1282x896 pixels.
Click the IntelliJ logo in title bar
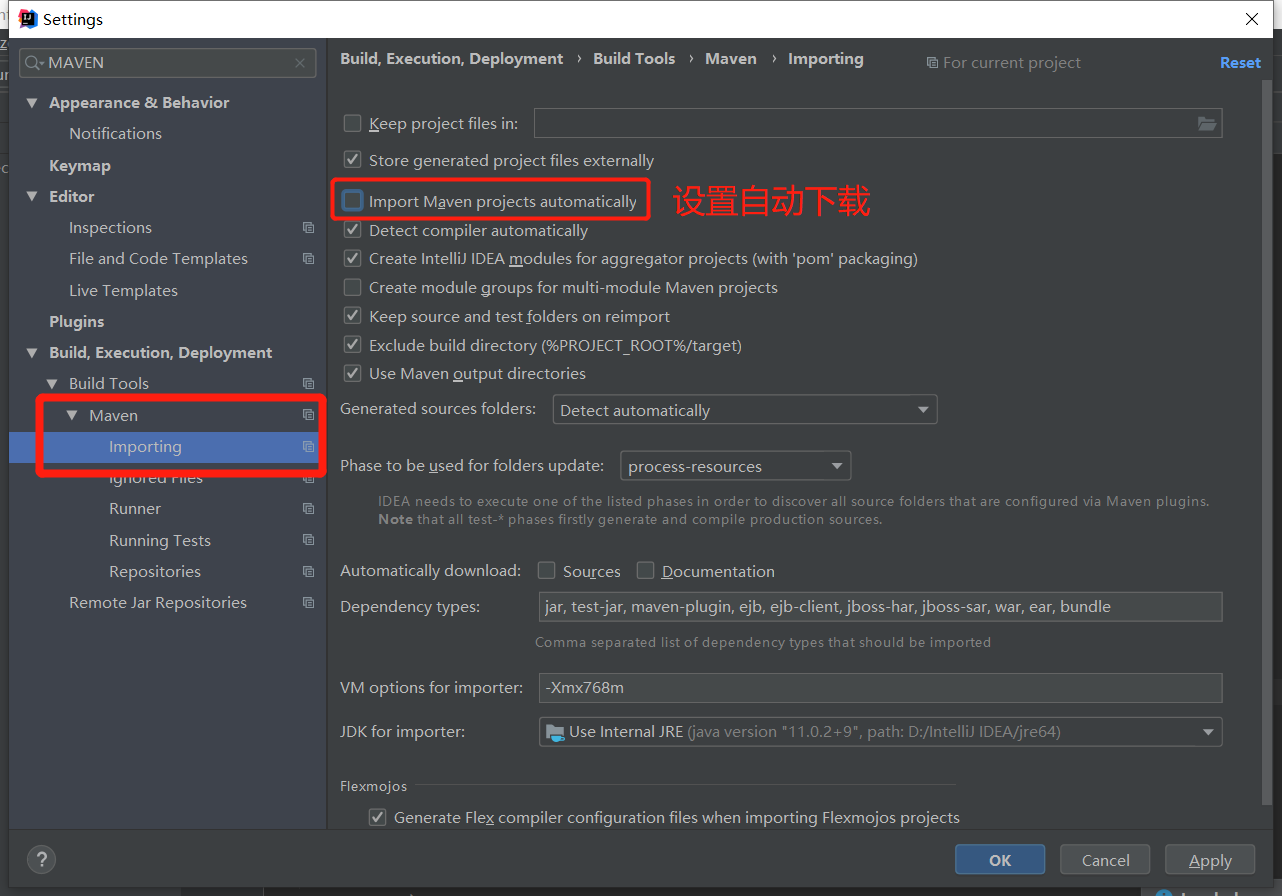pyautogui.click(x=28, y=19)
